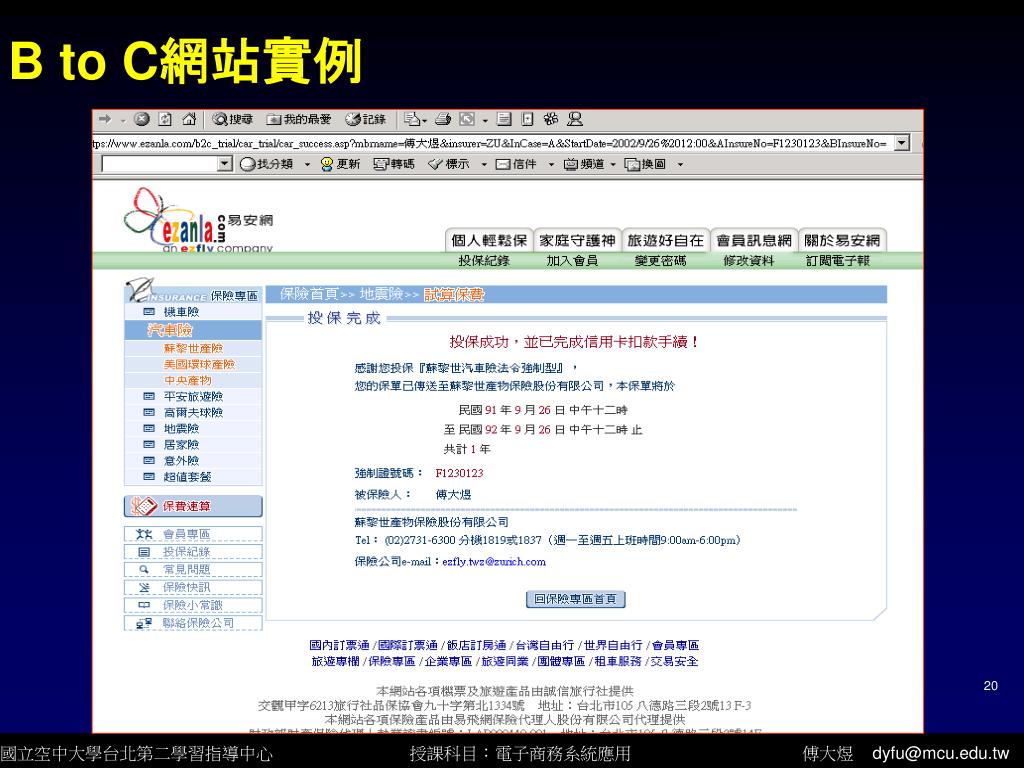
Task: Open dropdown arrow next to 找分類
Action: pos(307,165)
